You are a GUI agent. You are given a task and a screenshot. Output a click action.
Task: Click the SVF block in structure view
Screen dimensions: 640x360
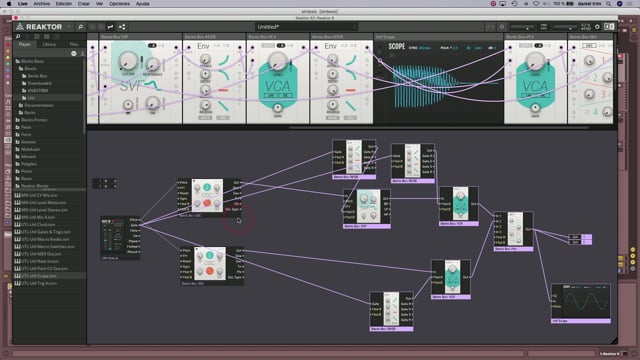coord(367,209)
